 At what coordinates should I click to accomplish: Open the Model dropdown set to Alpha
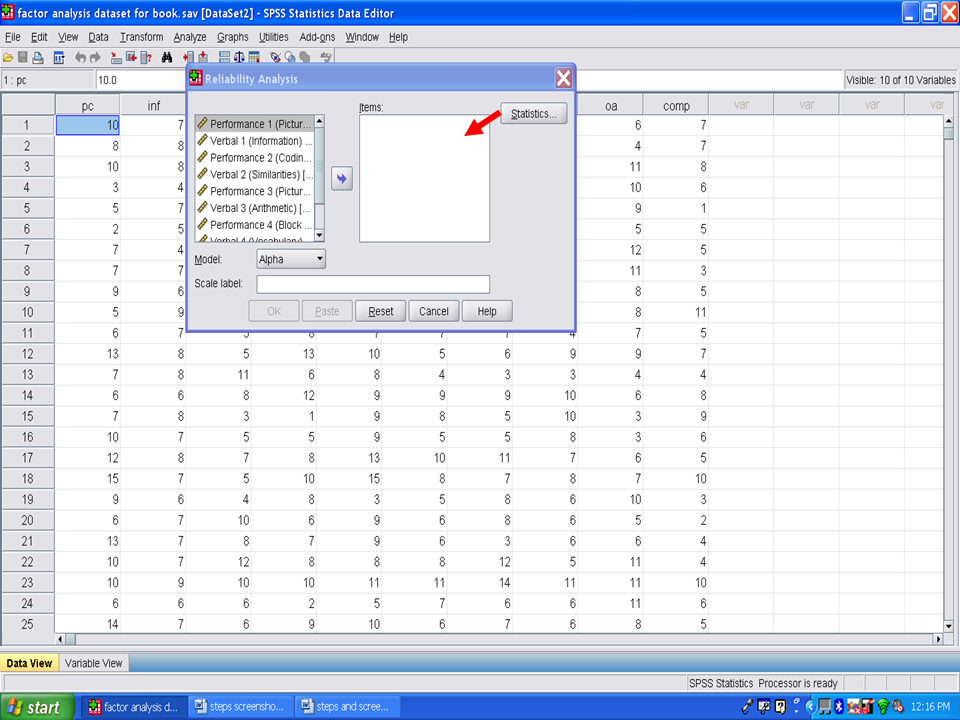pyautogui.click(x=291, y=259)
